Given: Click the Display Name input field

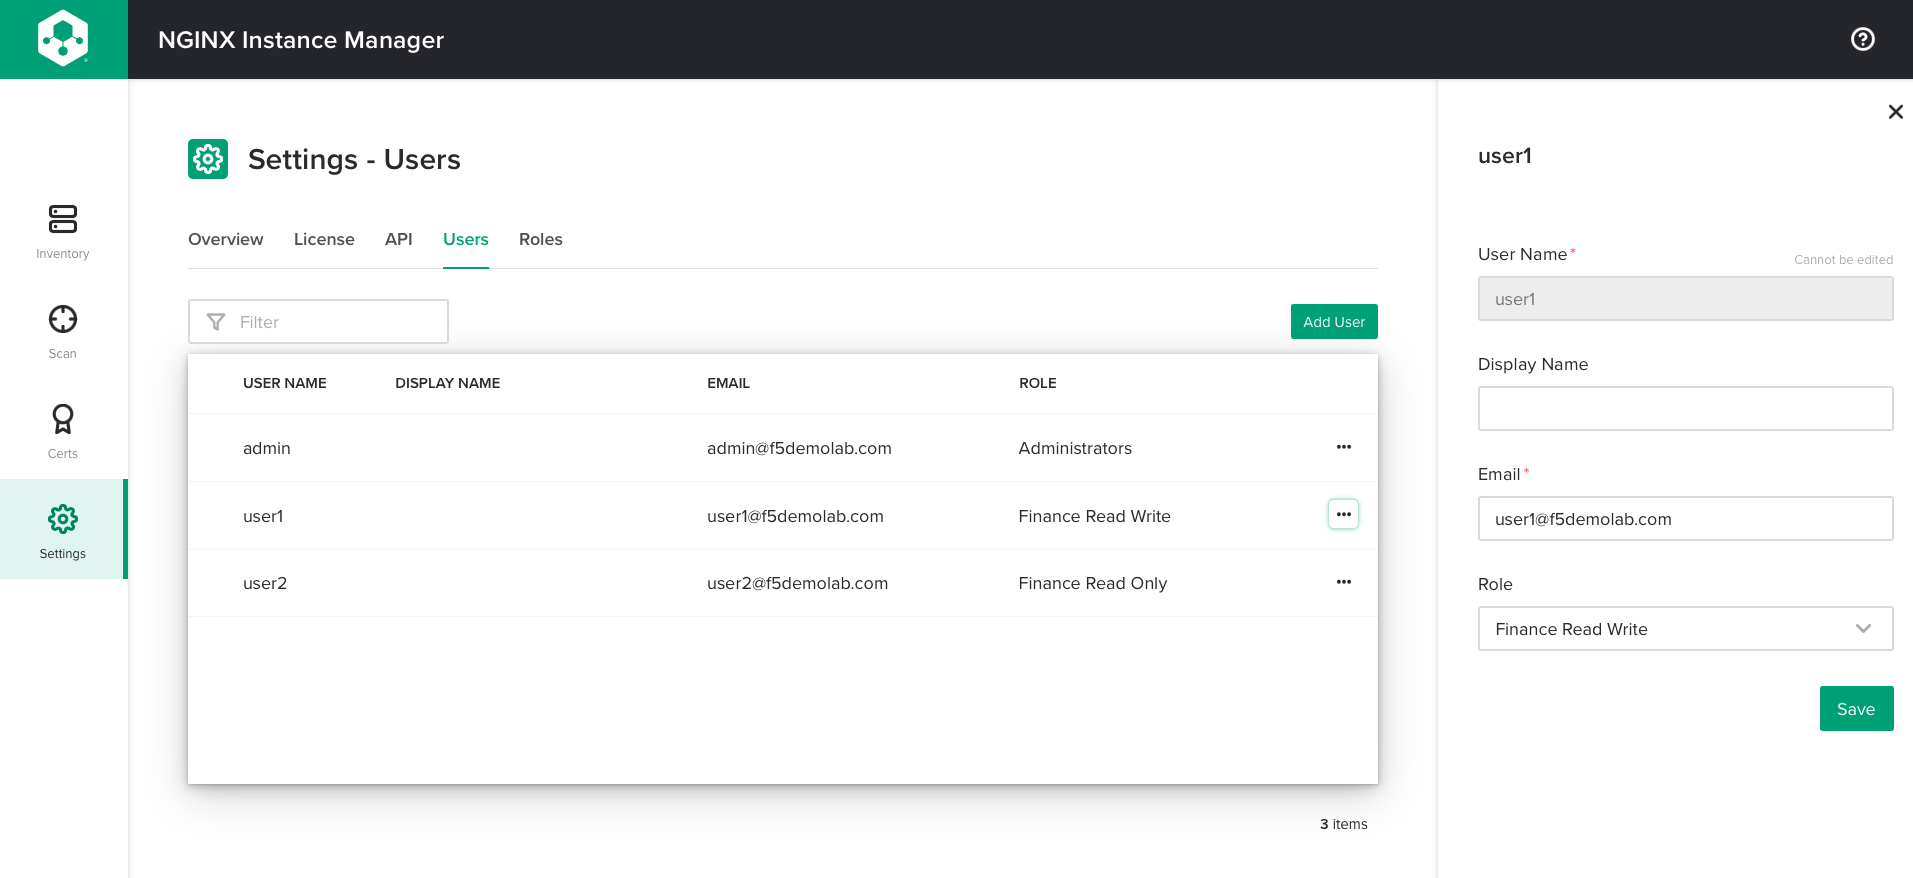Looking at the screenshot, I should coord(1685,409).
